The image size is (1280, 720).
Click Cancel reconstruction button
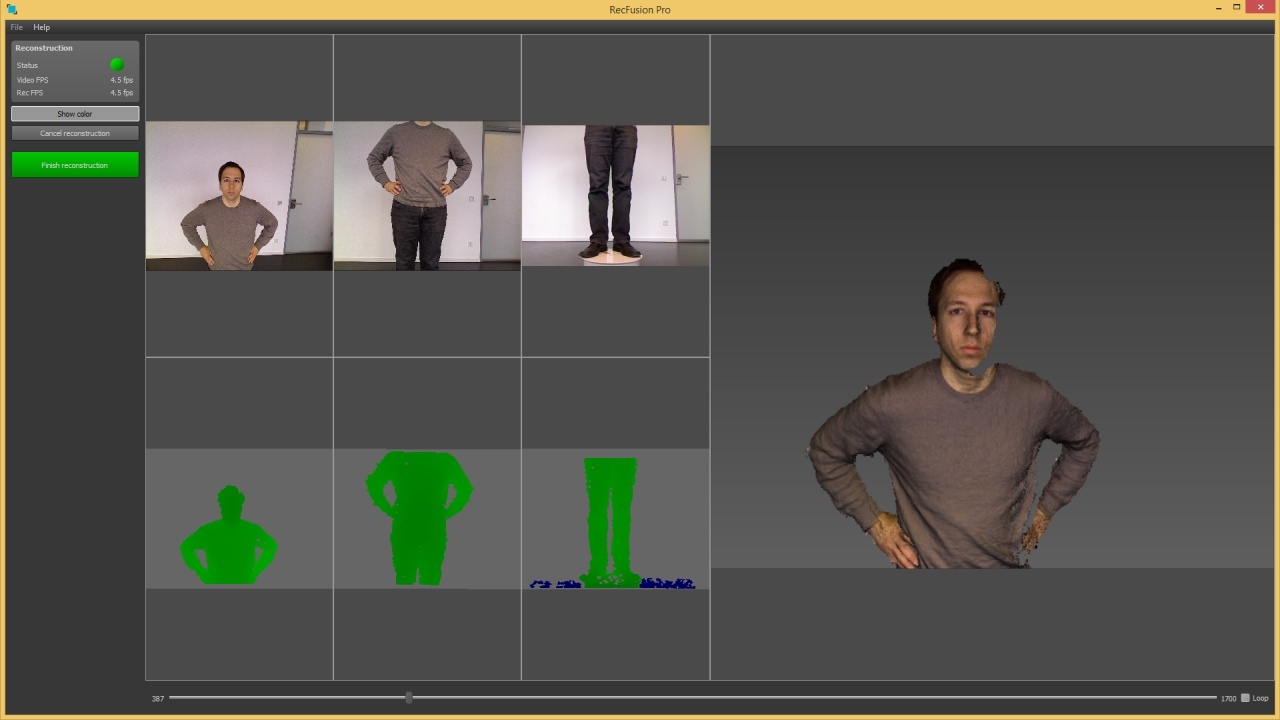pos(75,133)
